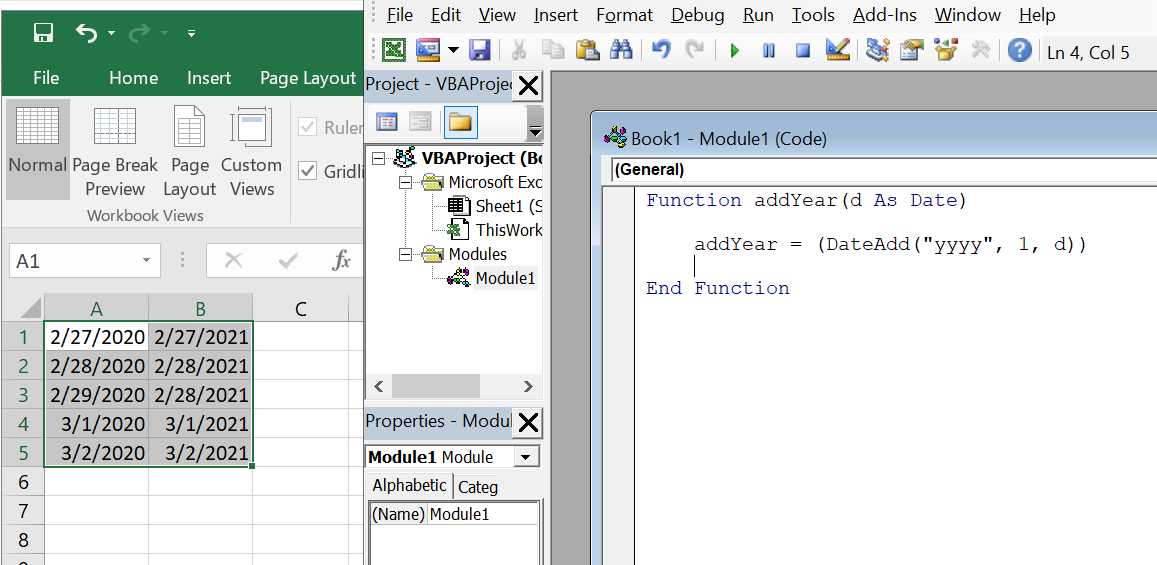Open Customize Quick Access Toolbar dropdown
This screenshot has height=565, width=1157.
click(x=192, y=33)
